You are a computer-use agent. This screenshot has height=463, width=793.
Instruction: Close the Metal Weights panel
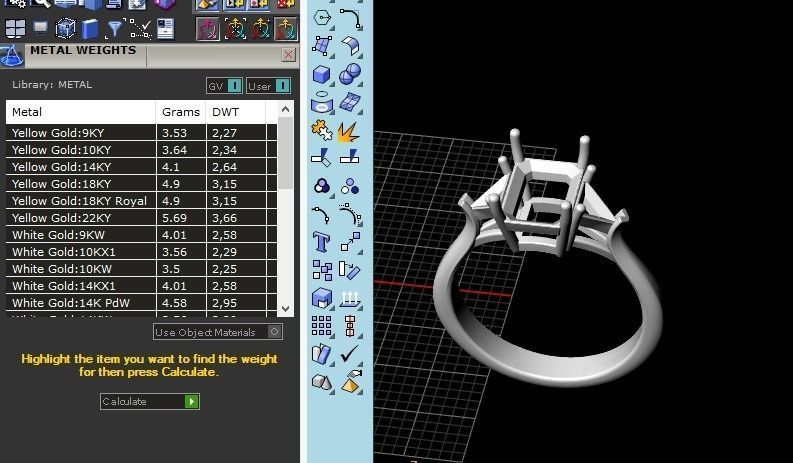coord(288,54)
